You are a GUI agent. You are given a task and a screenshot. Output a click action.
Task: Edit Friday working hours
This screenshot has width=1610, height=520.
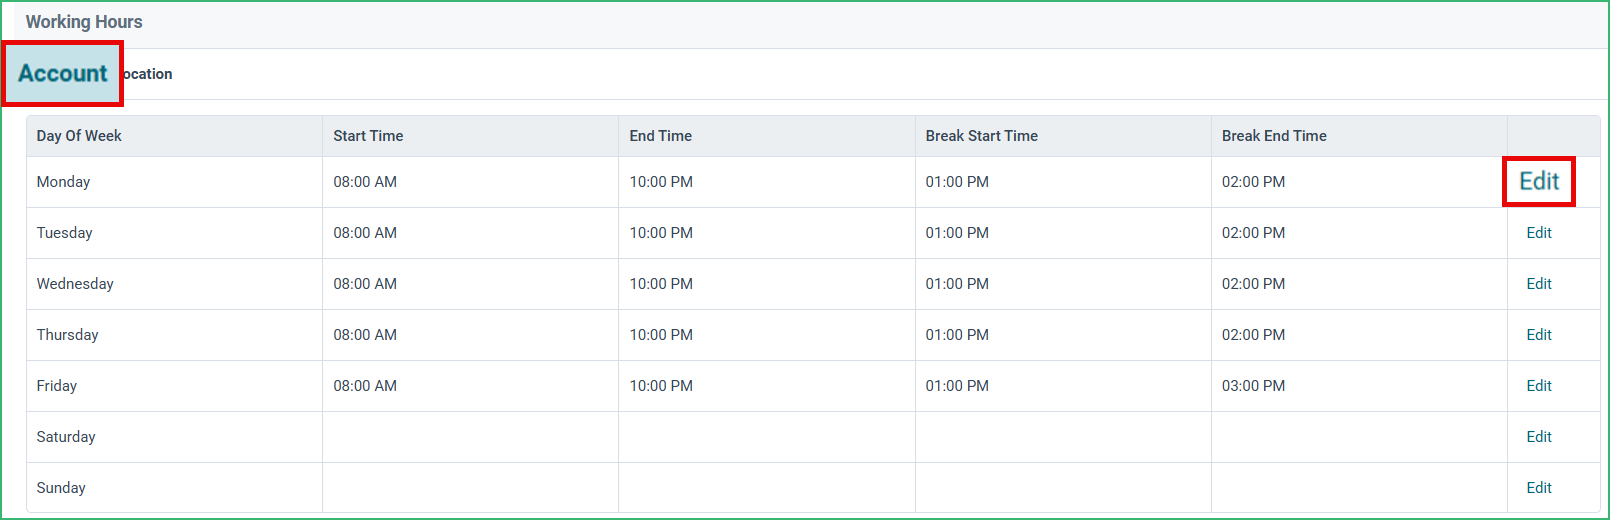point(1539,386)
